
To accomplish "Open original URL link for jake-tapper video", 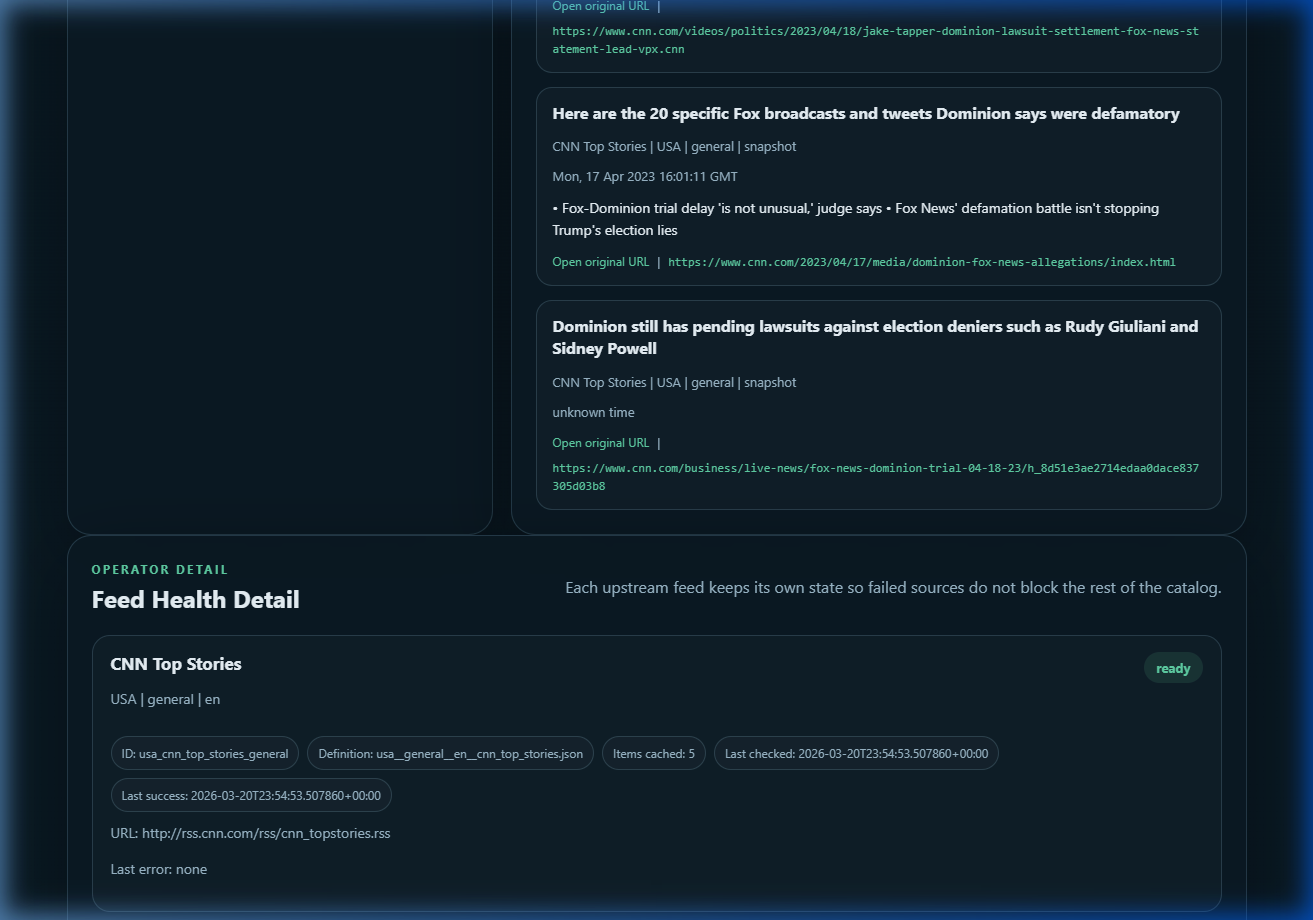I will tap(600, 6).
